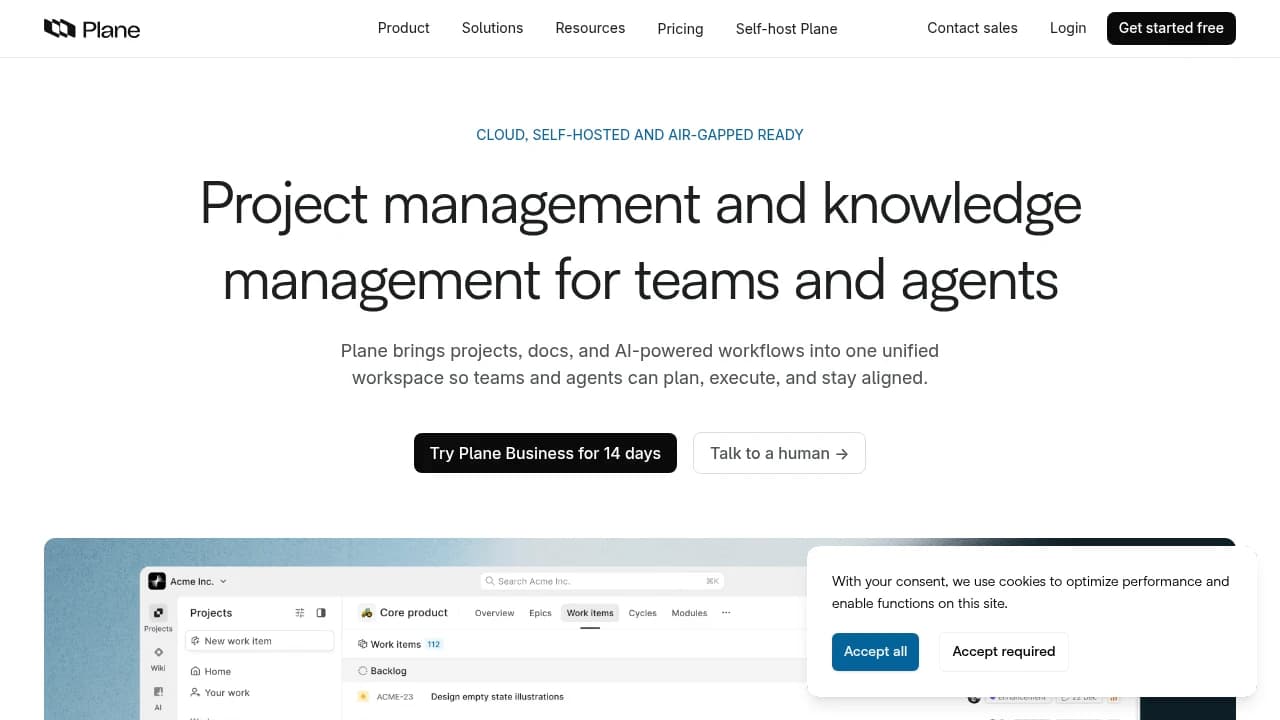Click the Contact sales link
The width and height of the screenshot is (1280, 720).
(972, 28)
